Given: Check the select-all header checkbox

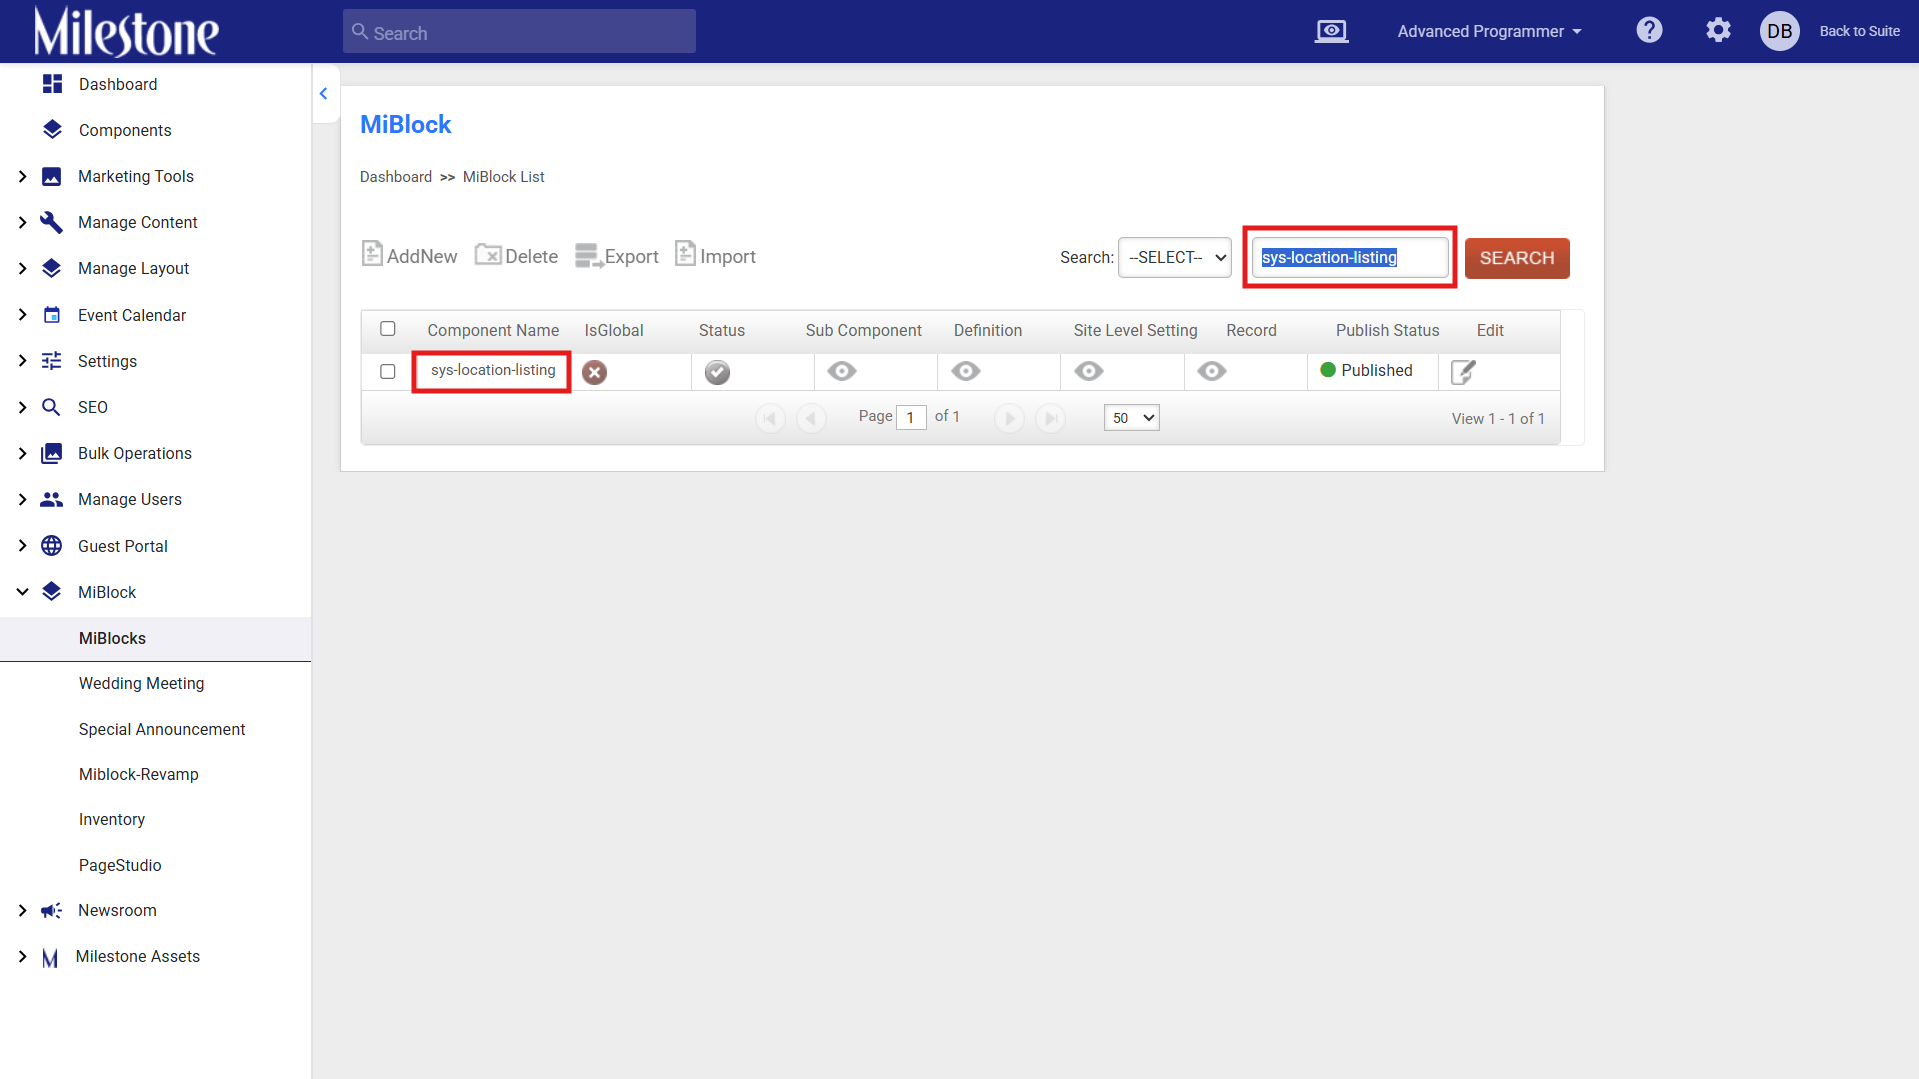Looking at the screenshot, I should tap(388, 328).
